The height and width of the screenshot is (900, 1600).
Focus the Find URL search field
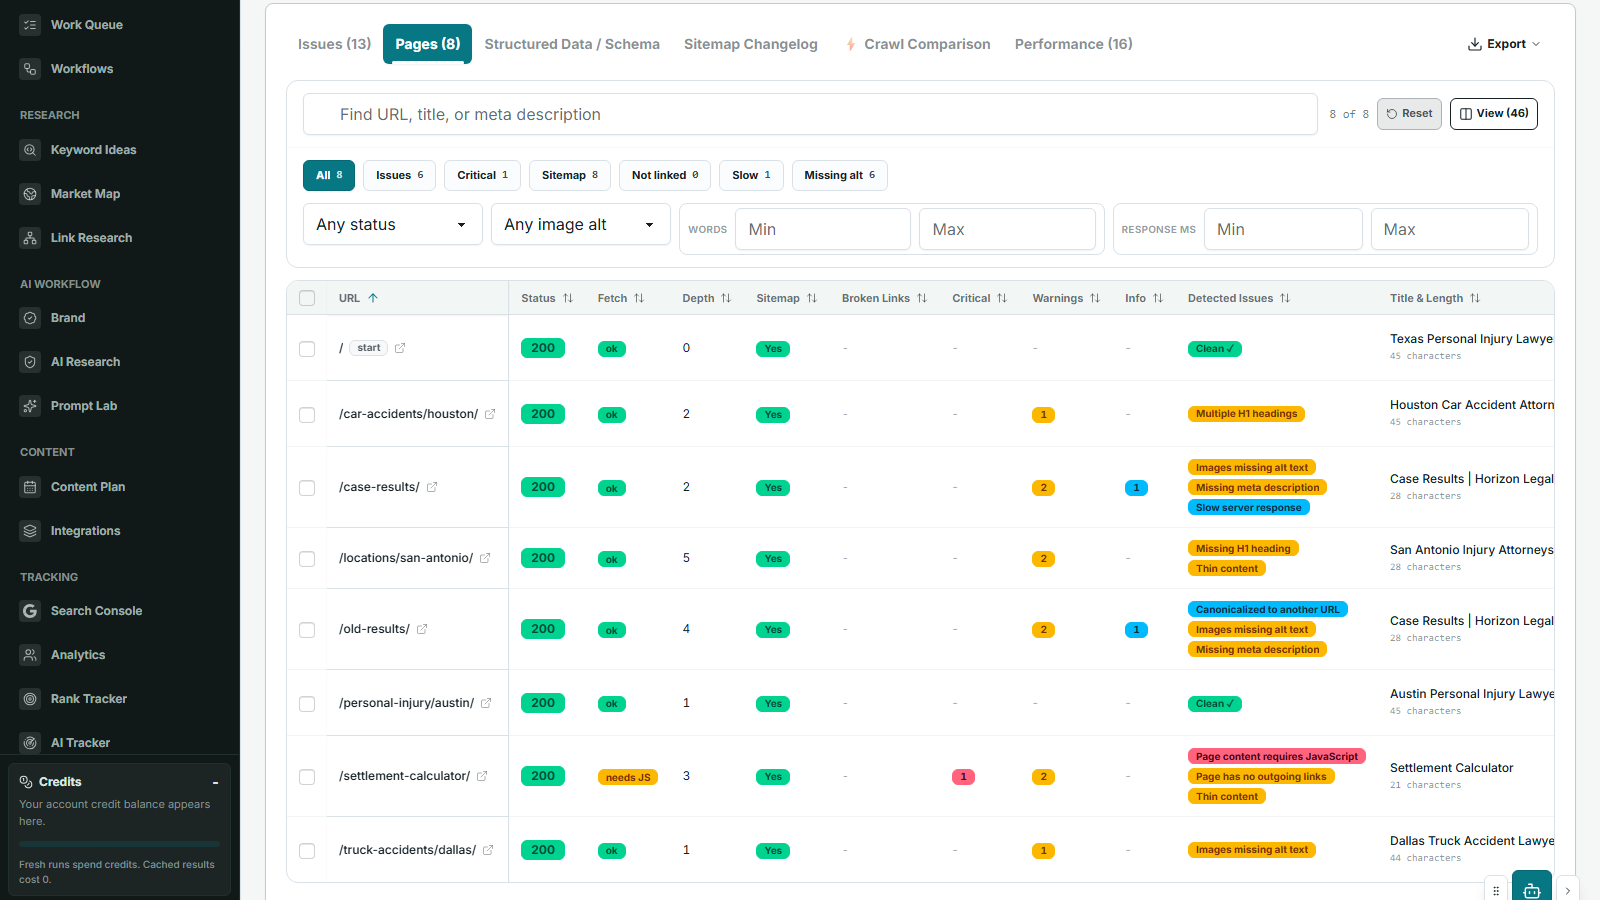tap(810, 114)
